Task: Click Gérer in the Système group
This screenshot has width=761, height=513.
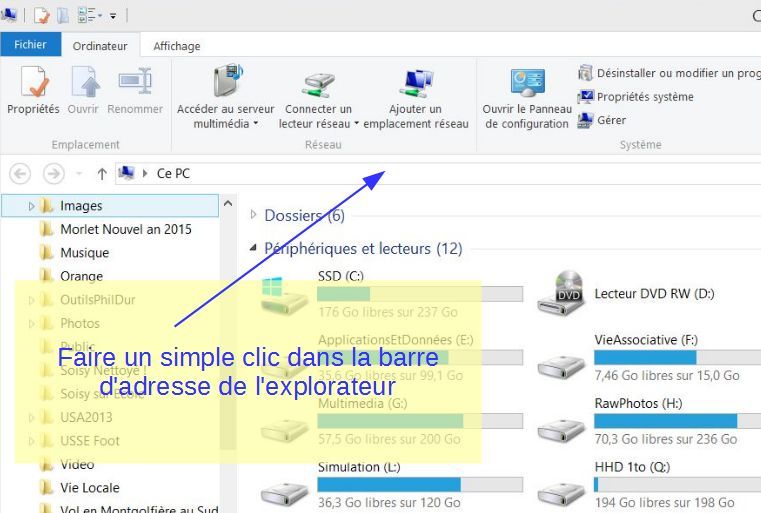Action: [x=602, y=120]
